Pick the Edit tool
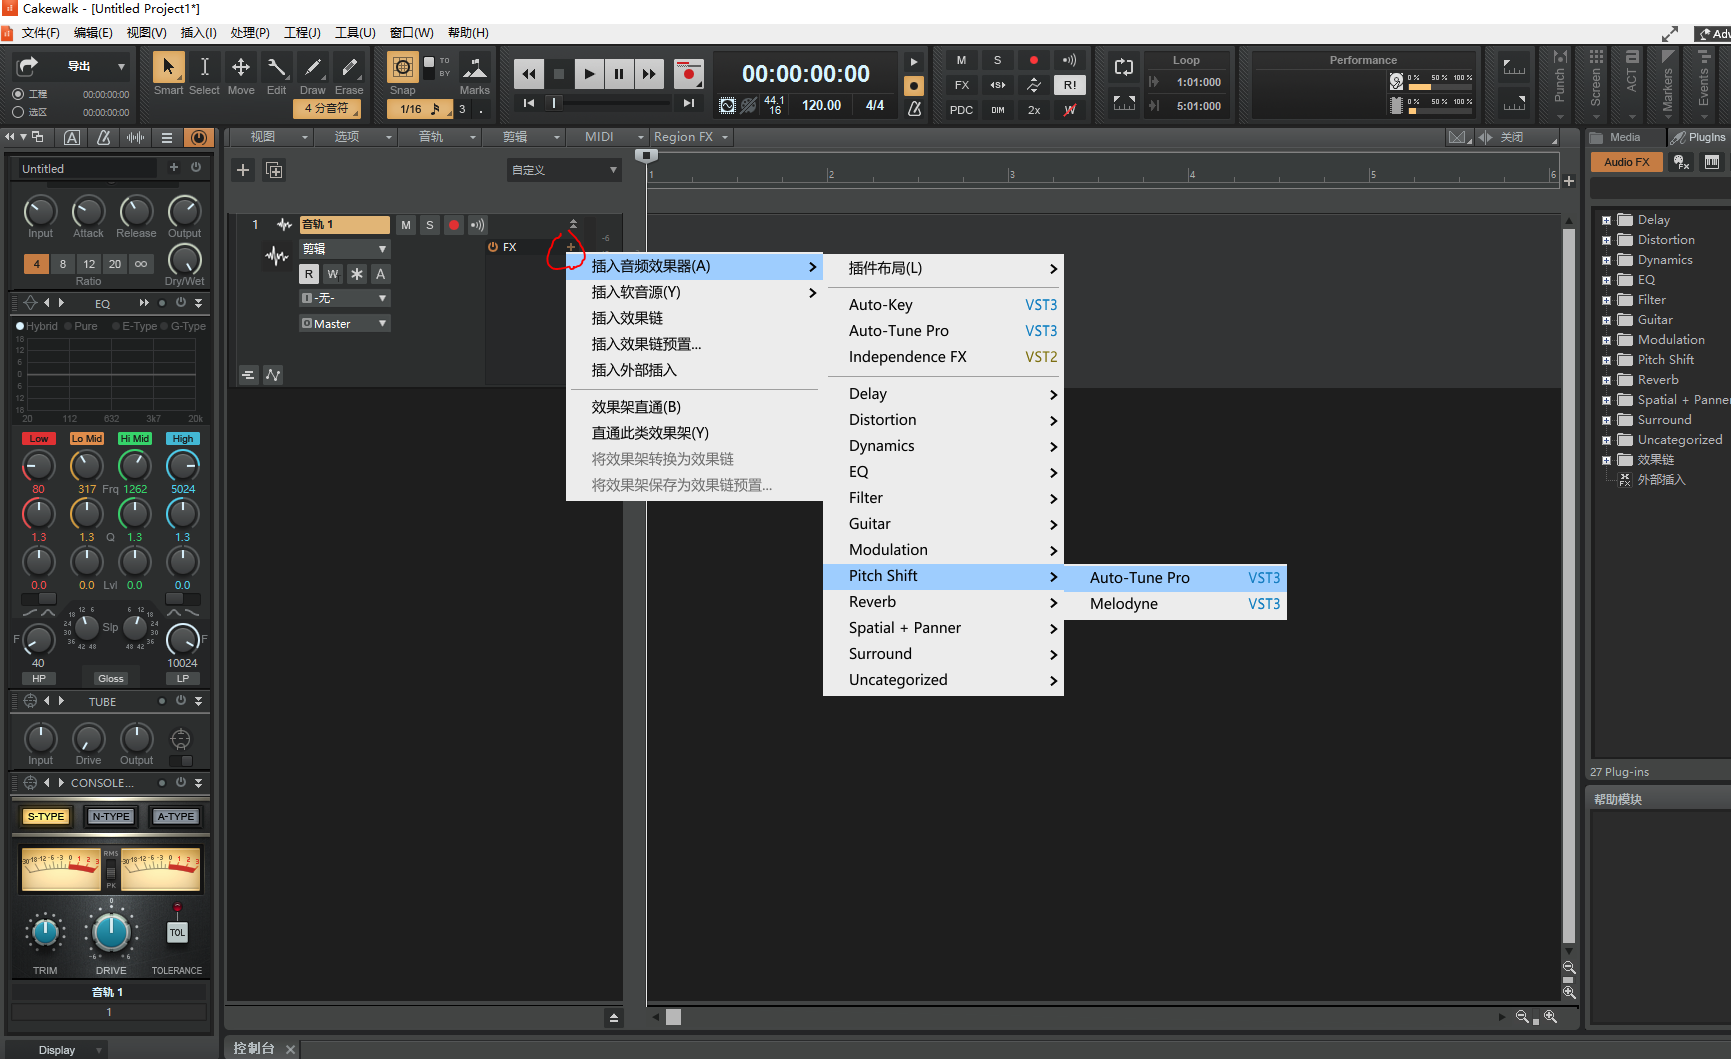Screen dimensions: 1731x1059 [x=277, y=67]
